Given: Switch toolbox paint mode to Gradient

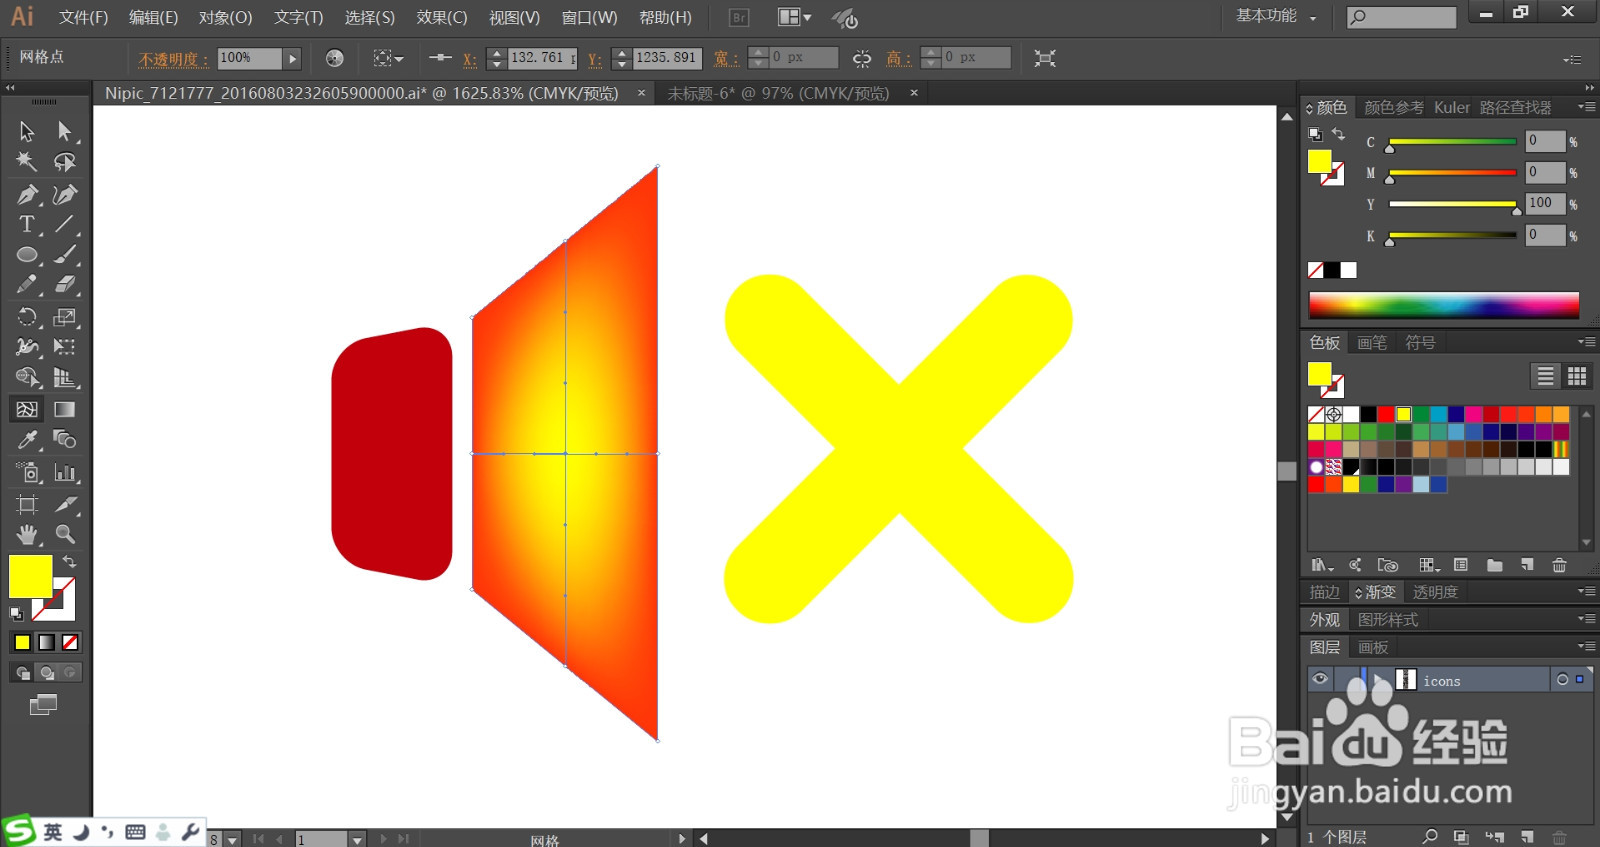Looking at the screenshot, I should [x=46, y=642].
